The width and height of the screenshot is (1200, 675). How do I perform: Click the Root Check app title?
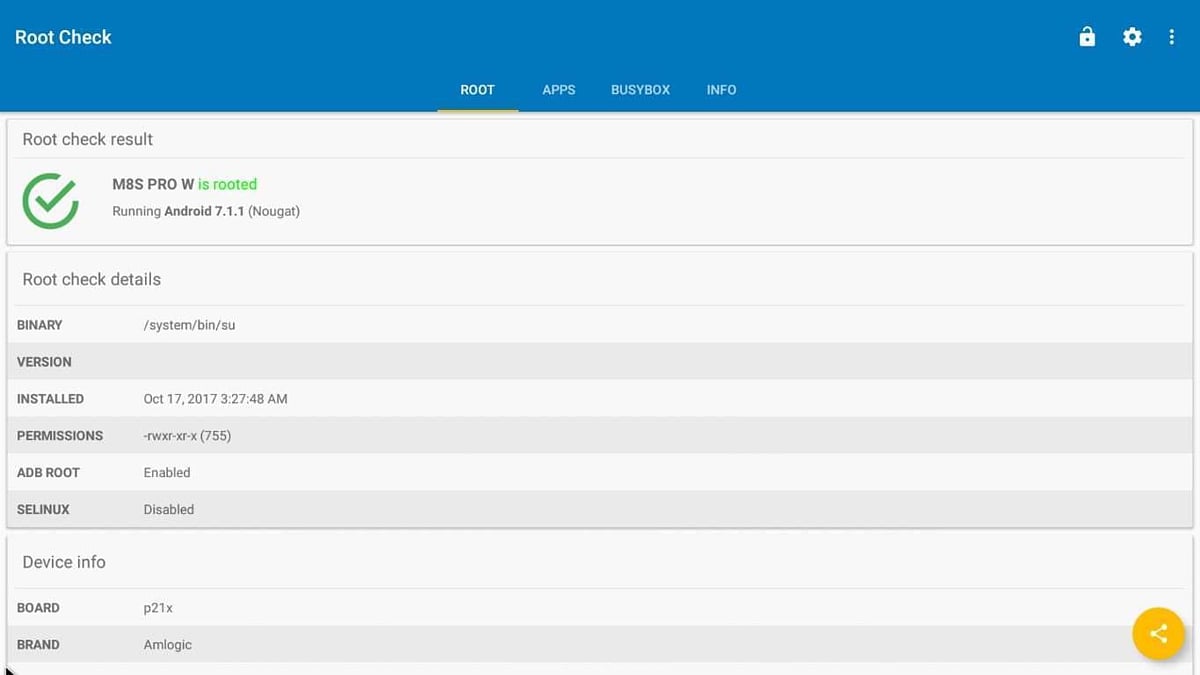63,37
